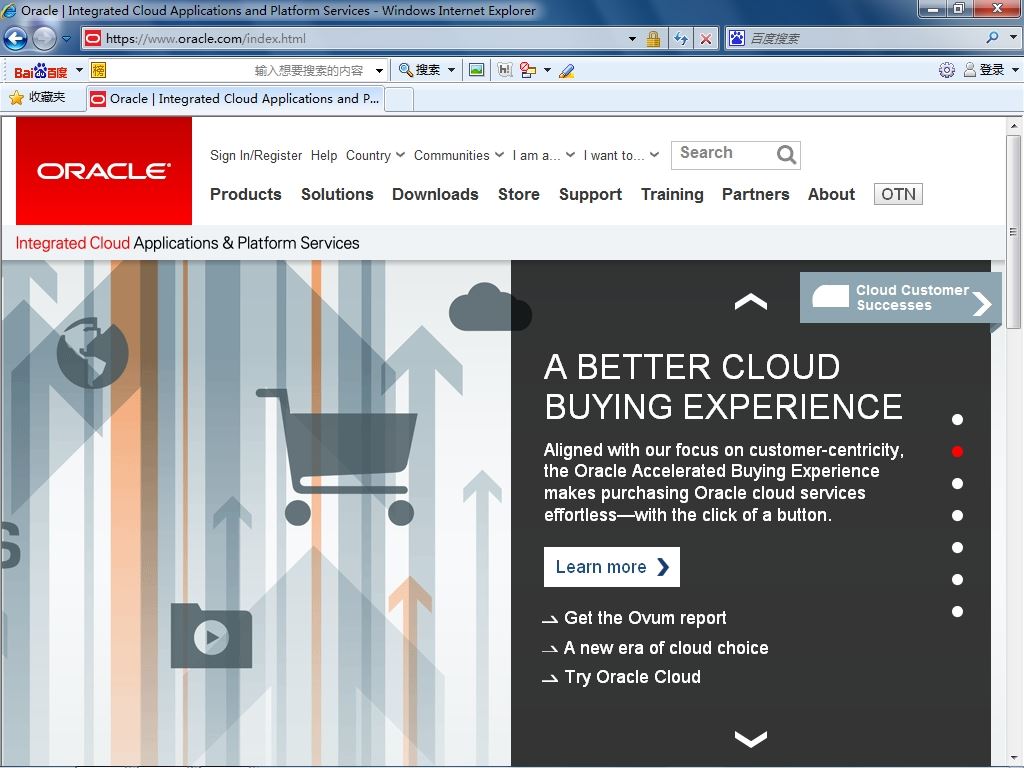Click the popup blocker toolbar icon
The height and width of the screenshot is (768, 1024).
click(528, 70)
